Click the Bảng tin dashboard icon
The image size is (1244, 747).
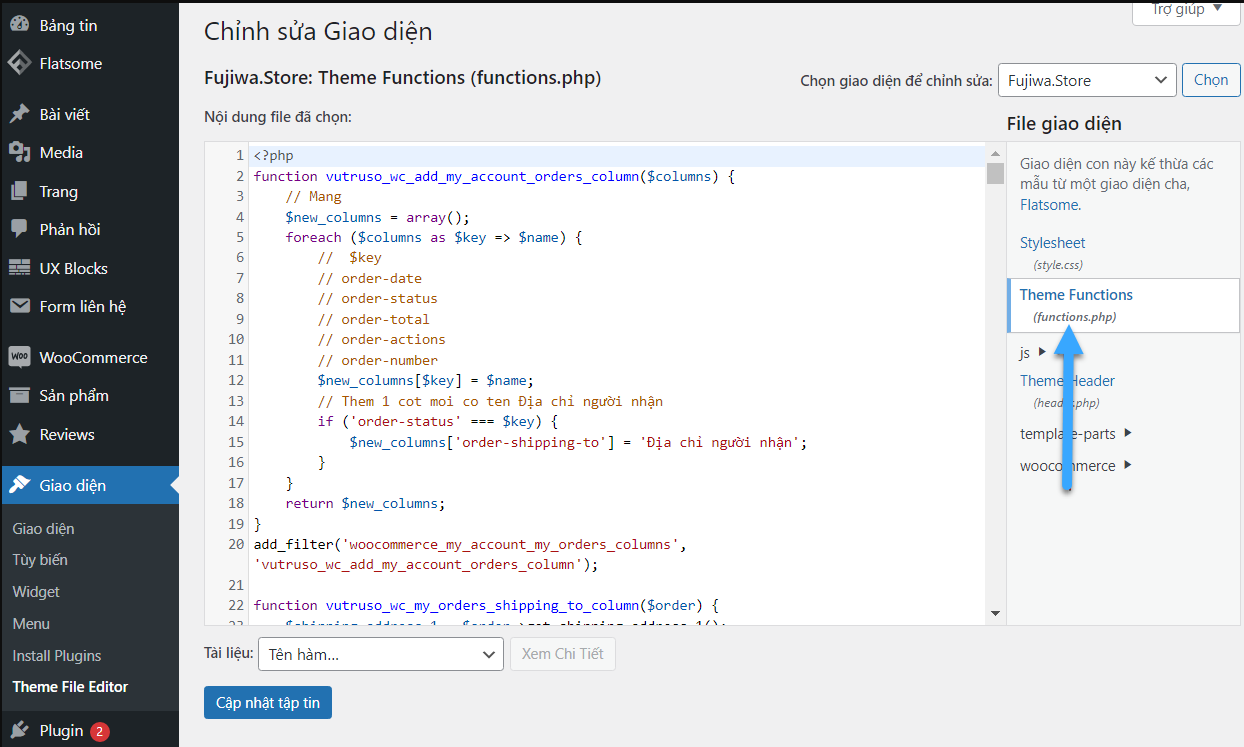19,25
